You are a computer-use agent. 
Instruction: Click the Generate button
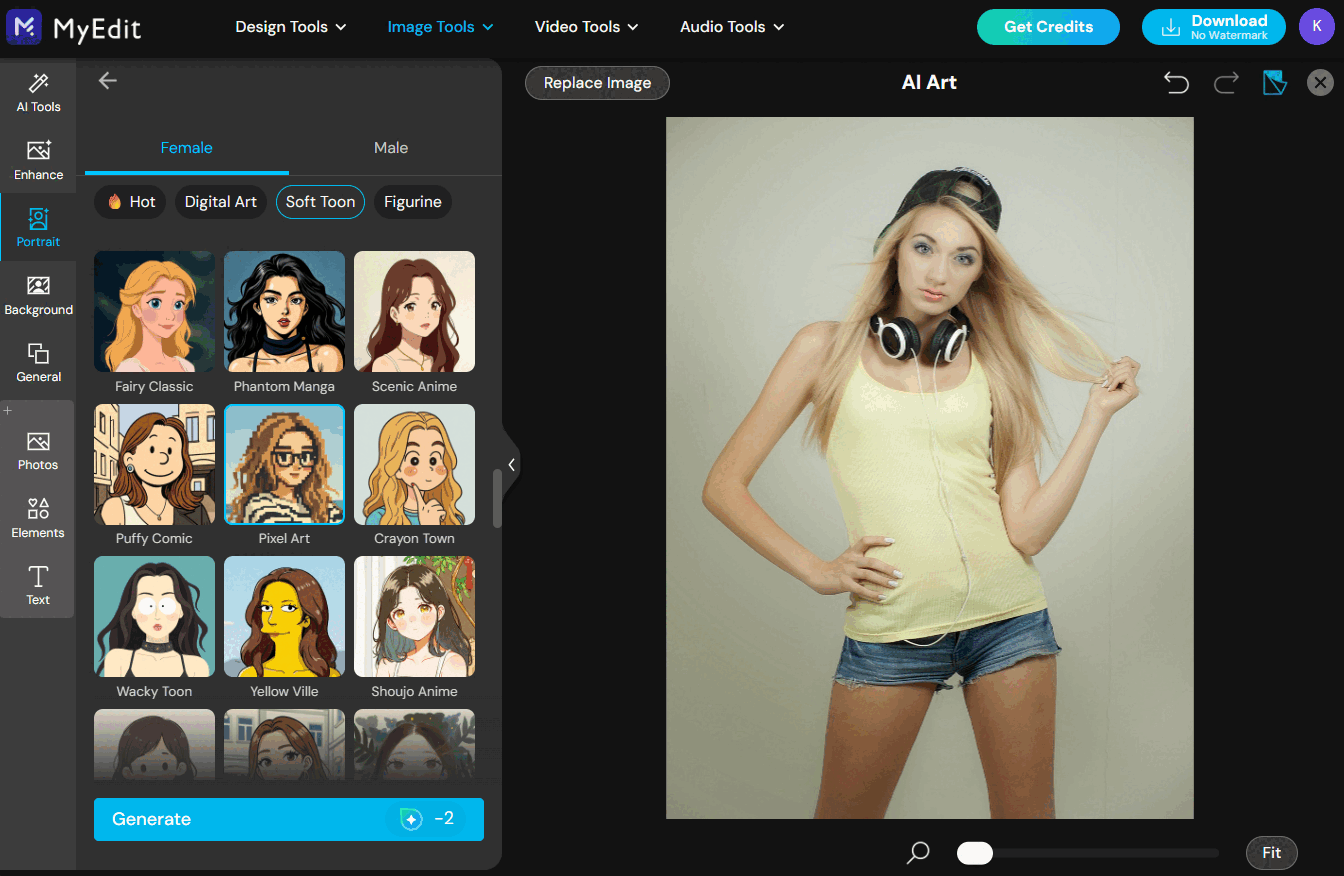pos(288,818)
